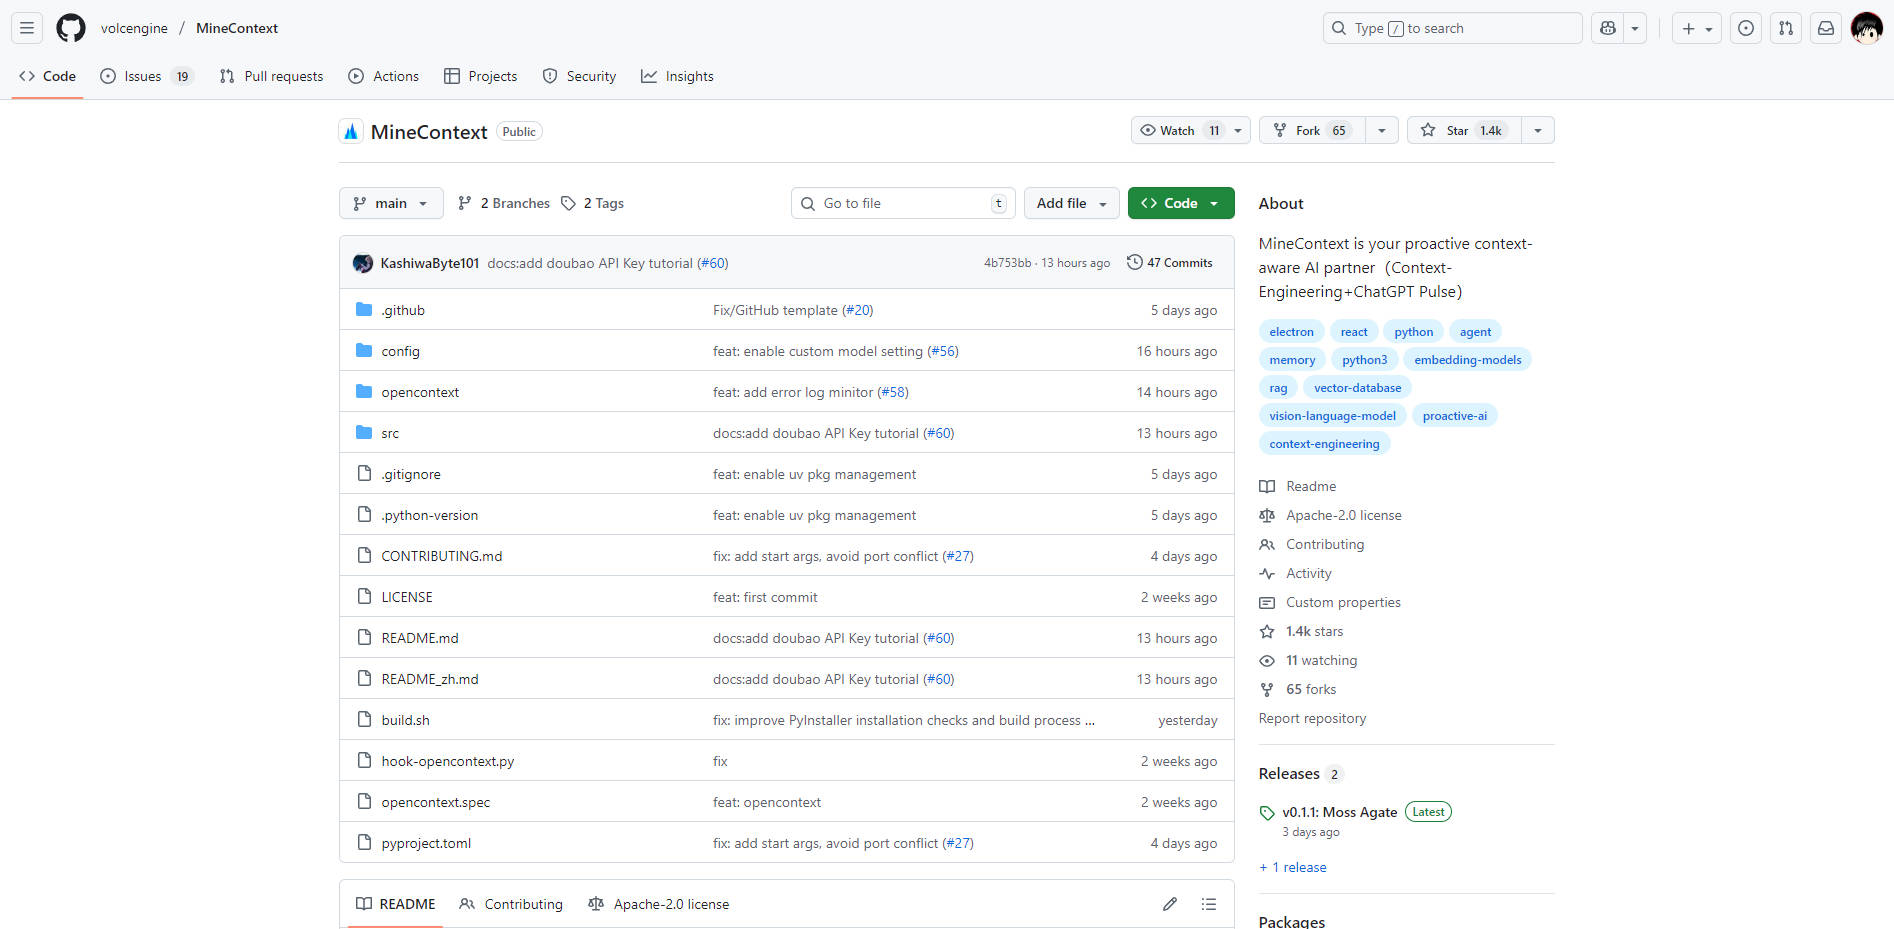This screenshot has width=1894, height=929.
Task: Click the issues icon in top header
Action: pos(1745,28)
